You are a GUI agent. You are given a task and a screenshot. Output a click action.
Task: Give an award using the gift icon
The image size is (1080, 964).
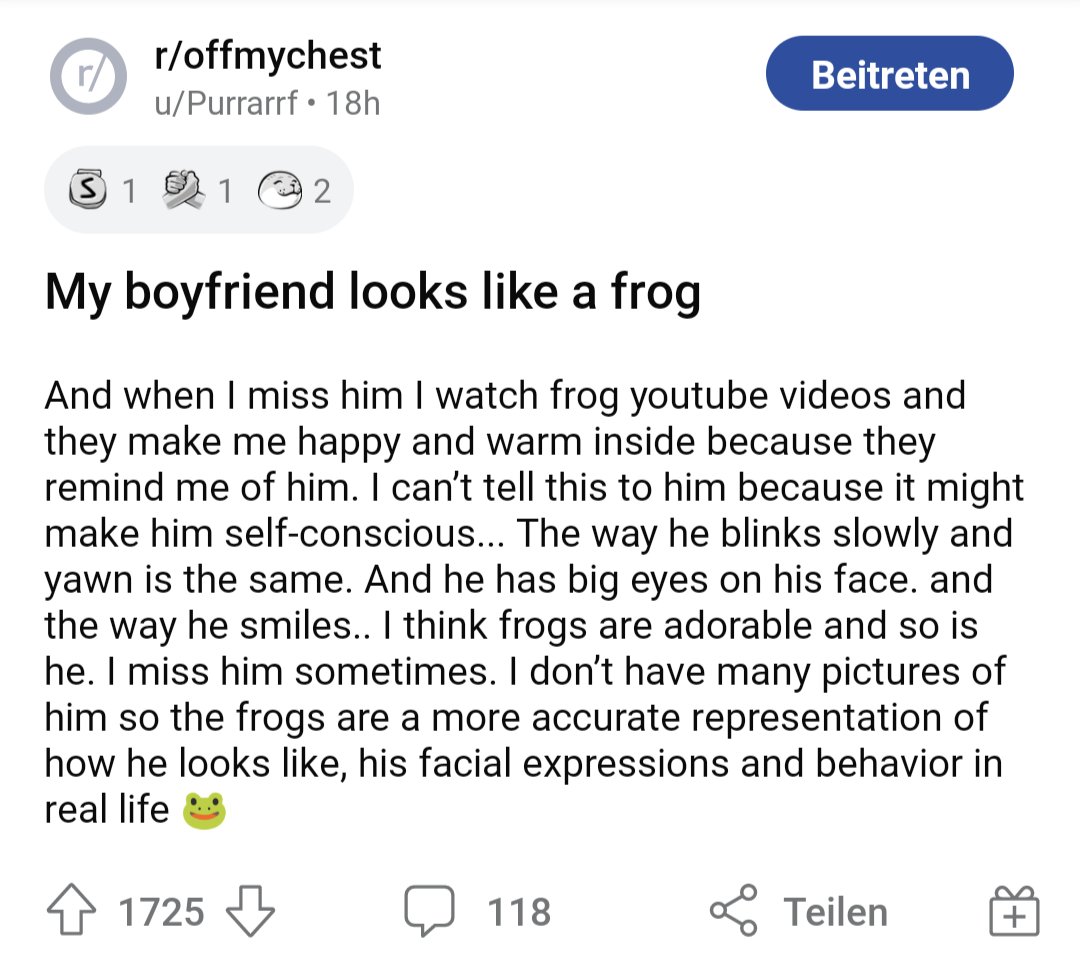coord(1014,911)
